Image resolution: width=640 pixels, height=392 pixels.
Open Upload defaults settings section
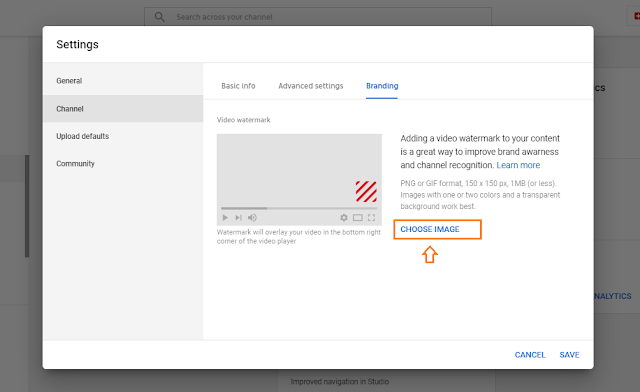123,136
